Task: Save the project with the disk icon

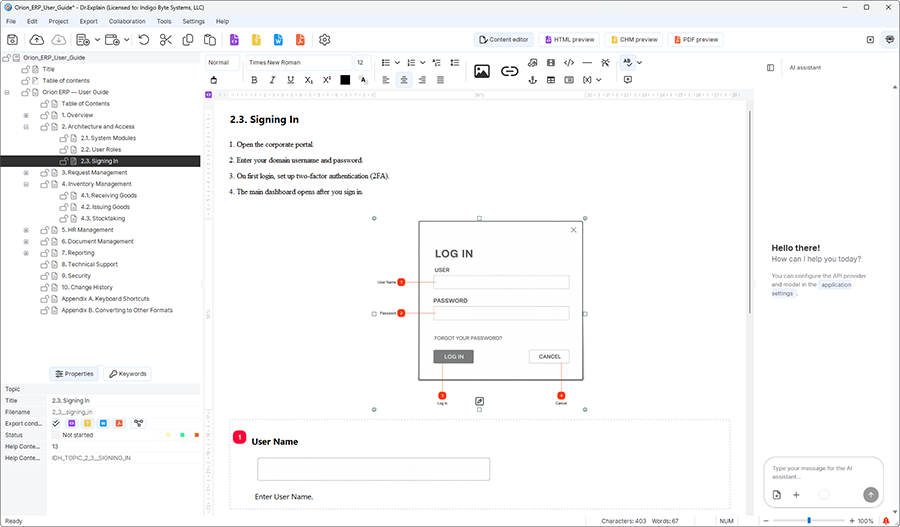Action: [x=12, y=40]
